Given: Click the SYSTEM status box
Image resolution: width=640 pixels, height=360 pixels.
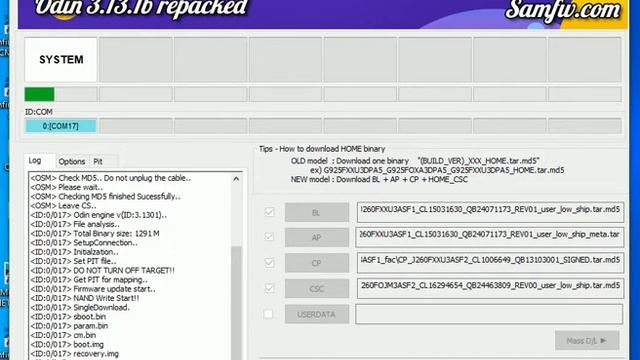Looking at the screenshot, I should coord(61,60).
